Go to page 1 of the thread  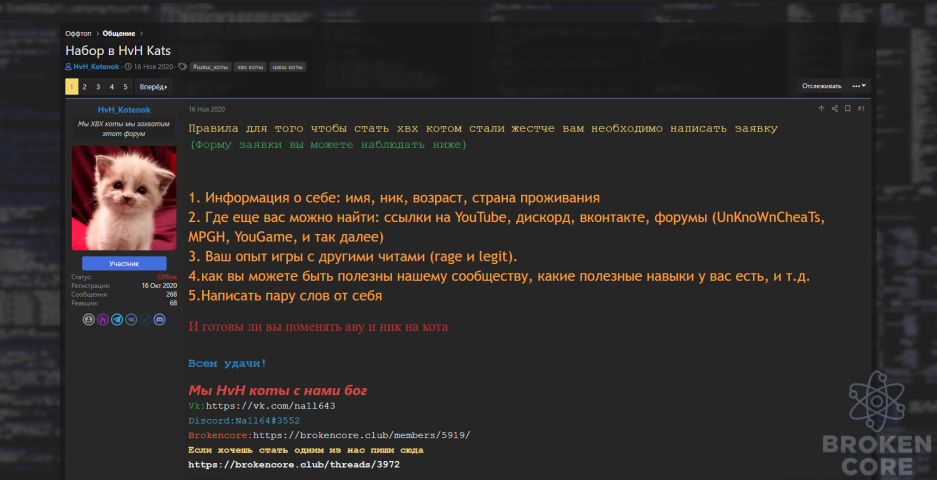coord(71,87)
